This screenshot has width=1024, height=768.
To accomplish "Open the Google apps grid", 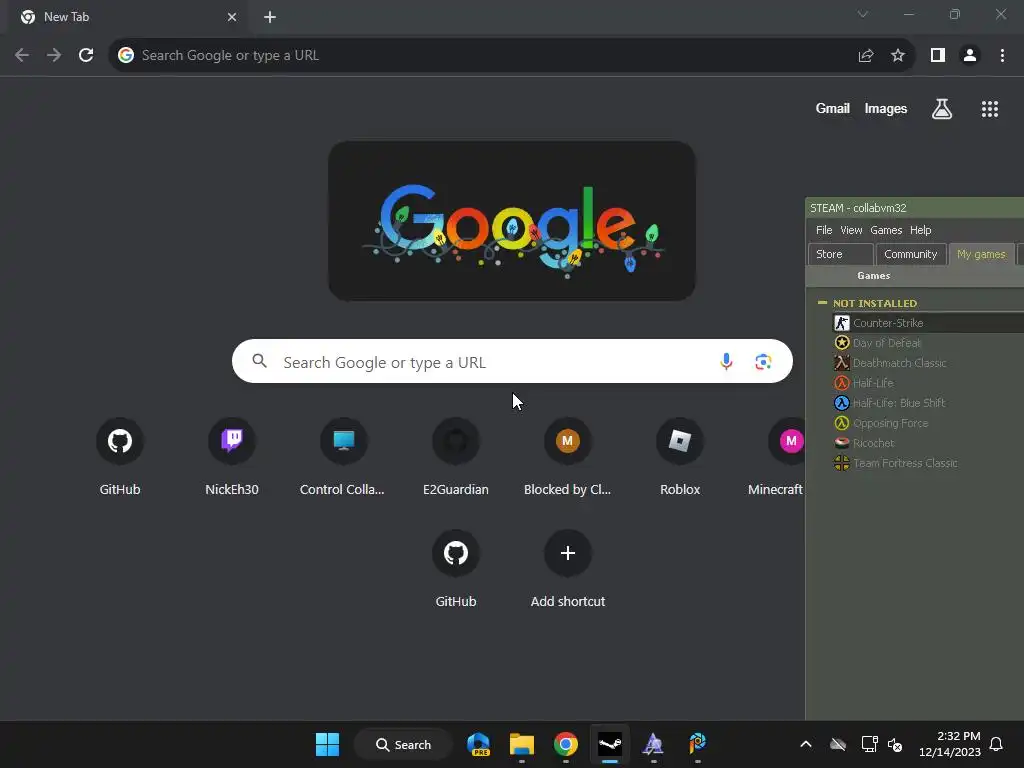I will [x=990, y=109].
